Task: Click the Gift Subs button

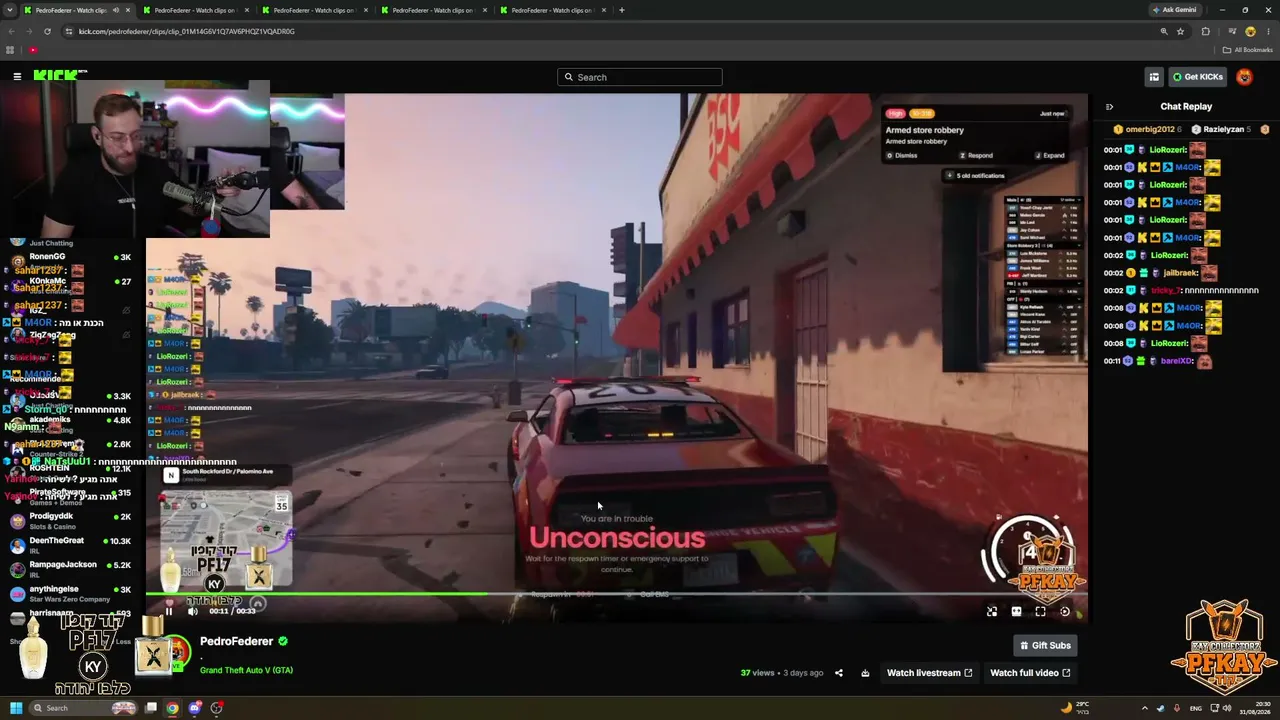Action: [1045, 645]
